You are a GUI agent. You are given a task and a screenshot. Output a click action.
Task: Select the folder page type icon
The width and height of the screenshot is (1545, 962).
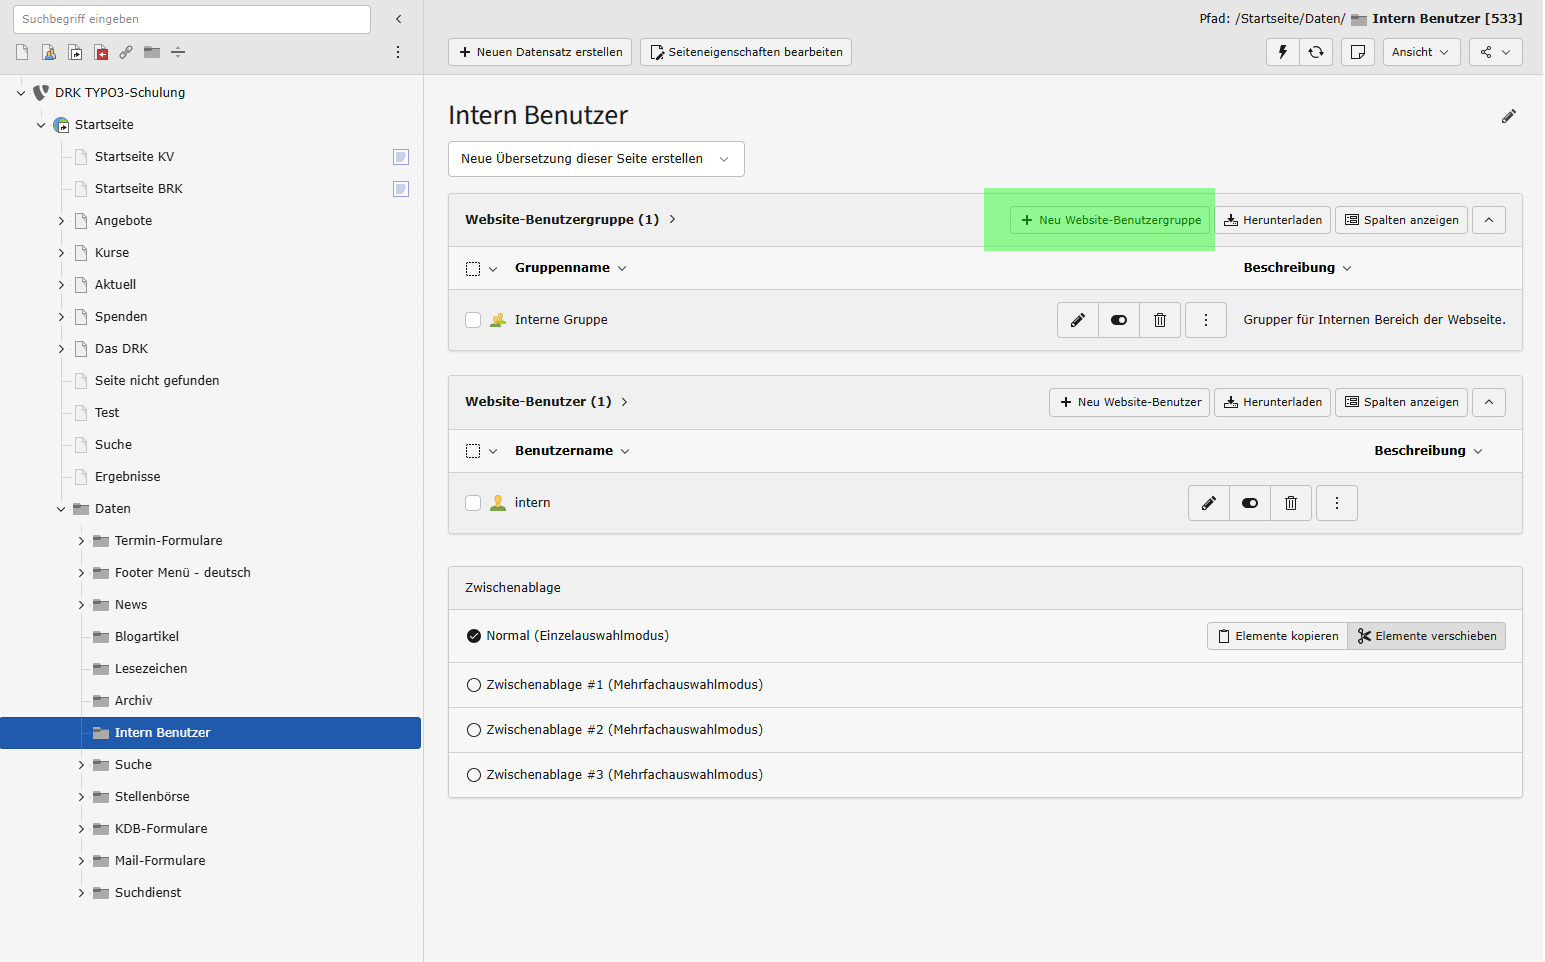152,52
